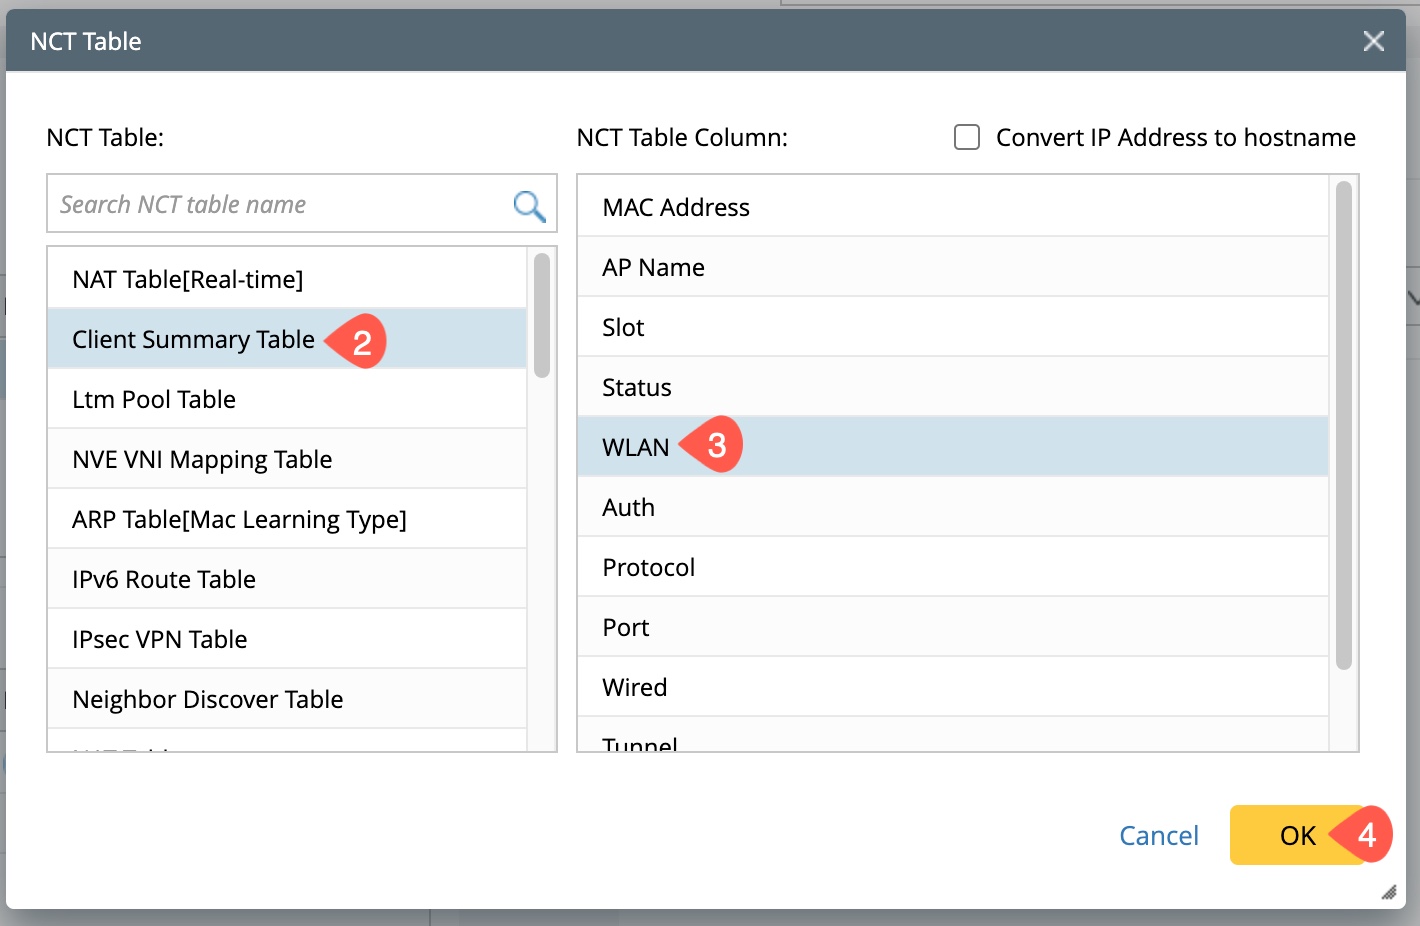
Task: Pick NVE VNI Mapping Table
Action: [x=202, y=459]
